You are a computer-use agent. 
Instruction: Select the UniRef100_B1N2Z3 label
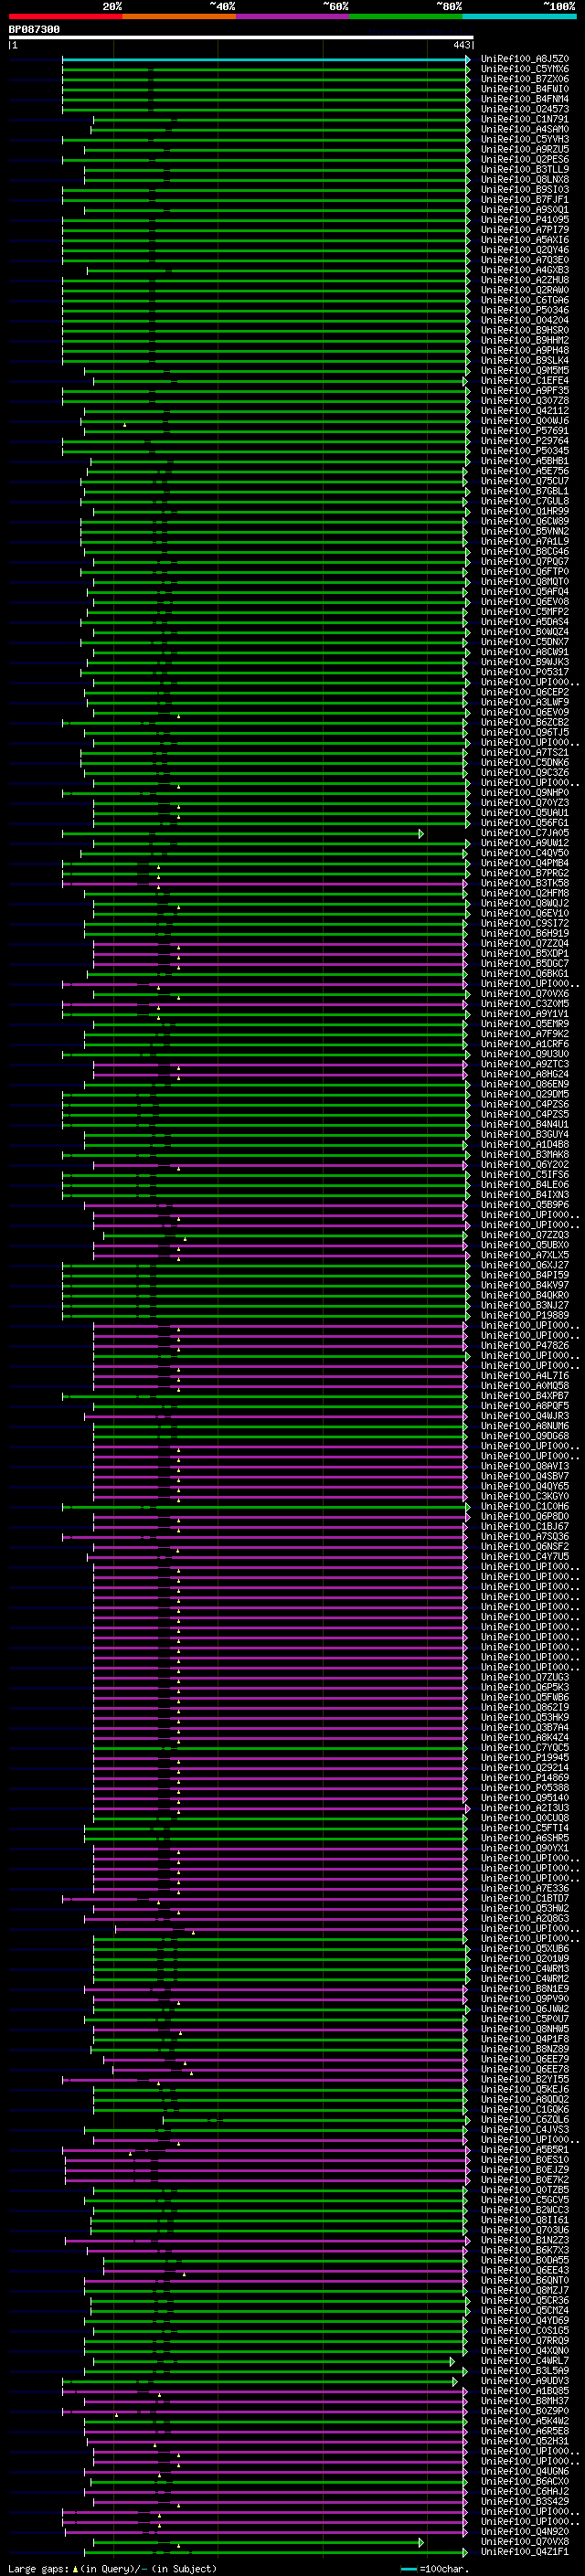525,2240
